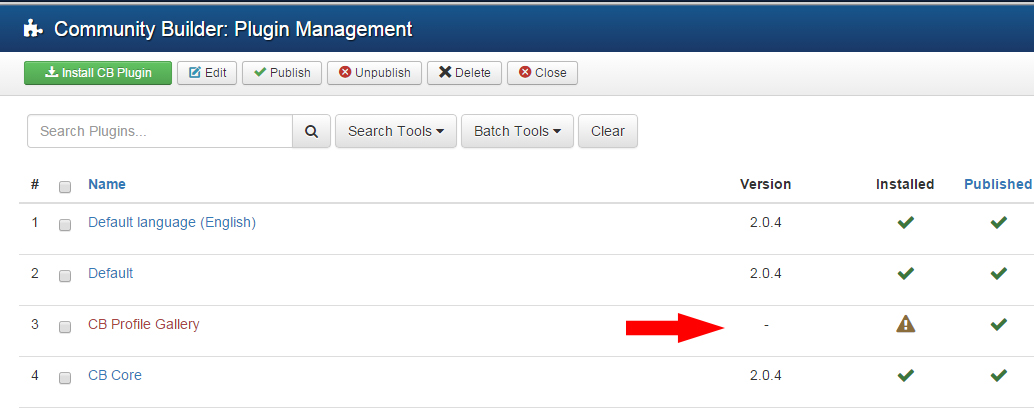The height and width of the screenshot is (416, 1034).
Task: Click installed checkmark for Default plugin row
Action: pos(905,273)
